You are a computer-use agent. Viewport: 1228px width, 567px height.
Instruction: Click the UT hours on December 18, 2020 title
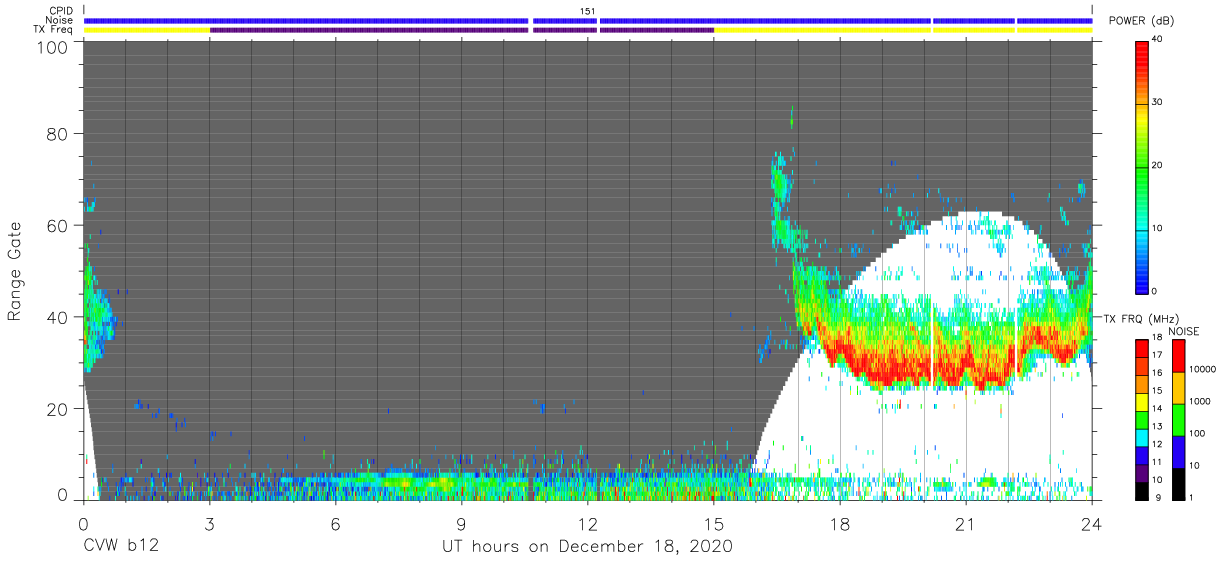(588, 547)
